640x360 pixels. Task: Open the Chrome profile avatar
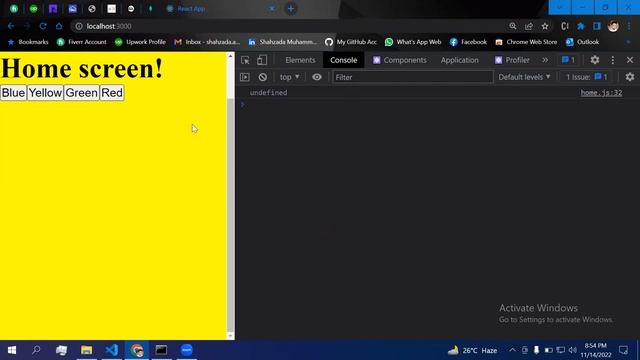click(x=613, y=26)
